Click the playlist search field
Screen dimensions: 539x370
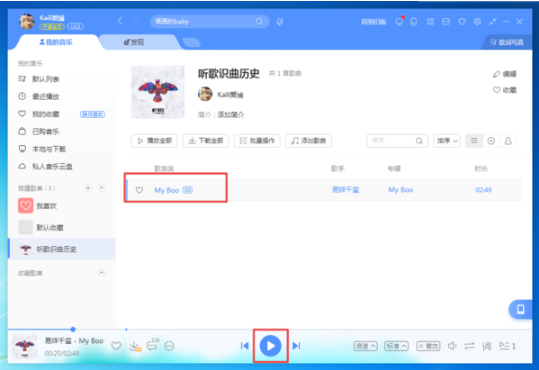tap(397, 141)
